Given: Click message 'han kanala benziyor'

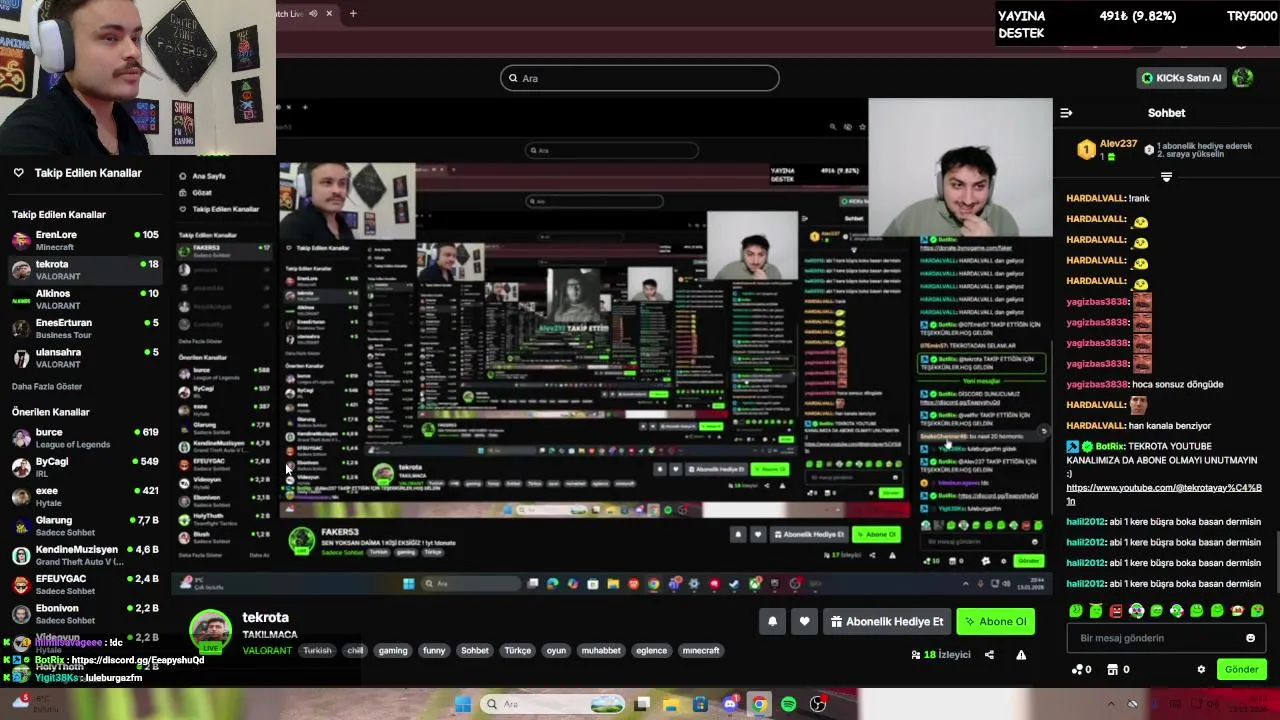Looking at the screenshot, I should click(x=1170, y=426).
